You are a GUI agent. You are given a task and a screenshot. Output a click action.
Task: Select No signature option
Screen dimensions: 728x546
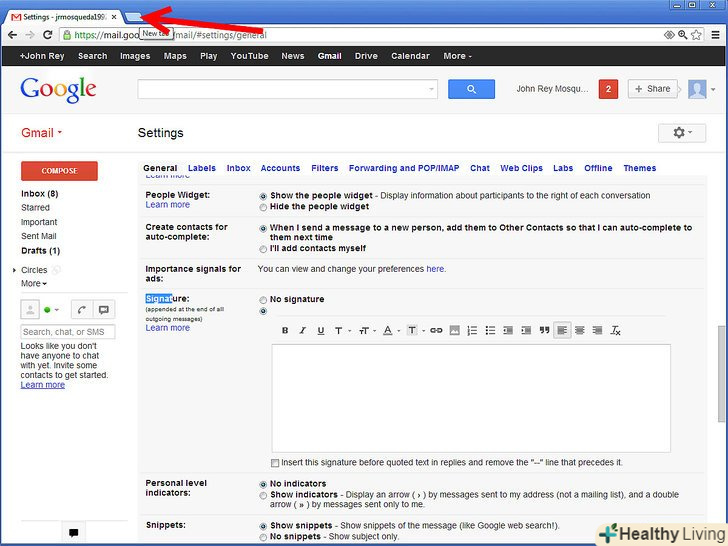[x=263, y=300]
